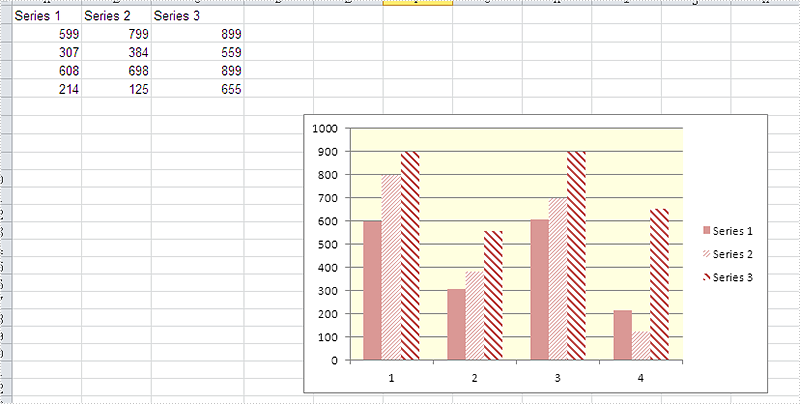Screen dimensions: 800x404
Task: Click the short Series 2 bar in category 4
Action: click(x=641, y=345)
